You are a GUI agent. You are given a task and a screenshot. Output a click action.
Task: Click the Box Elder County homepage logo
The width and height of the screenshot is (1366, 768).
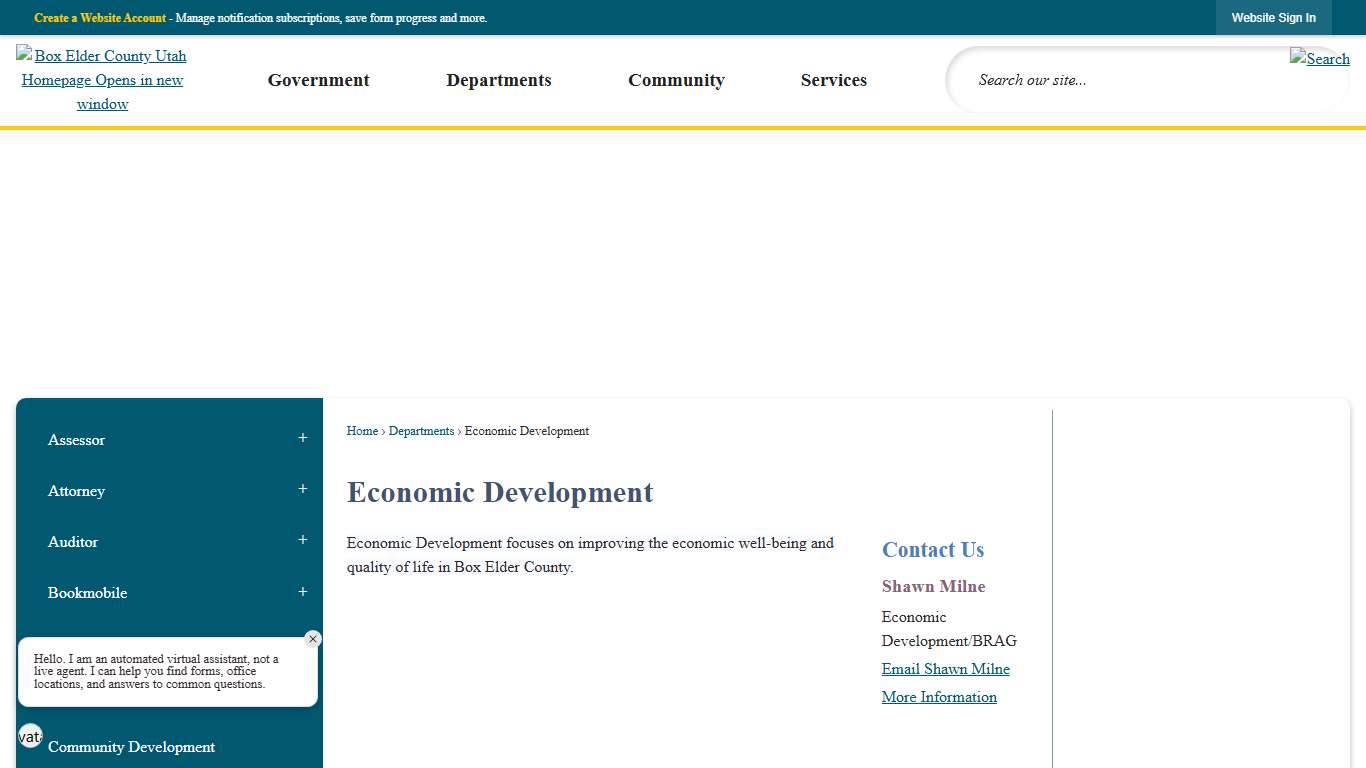tap(102, 79)
